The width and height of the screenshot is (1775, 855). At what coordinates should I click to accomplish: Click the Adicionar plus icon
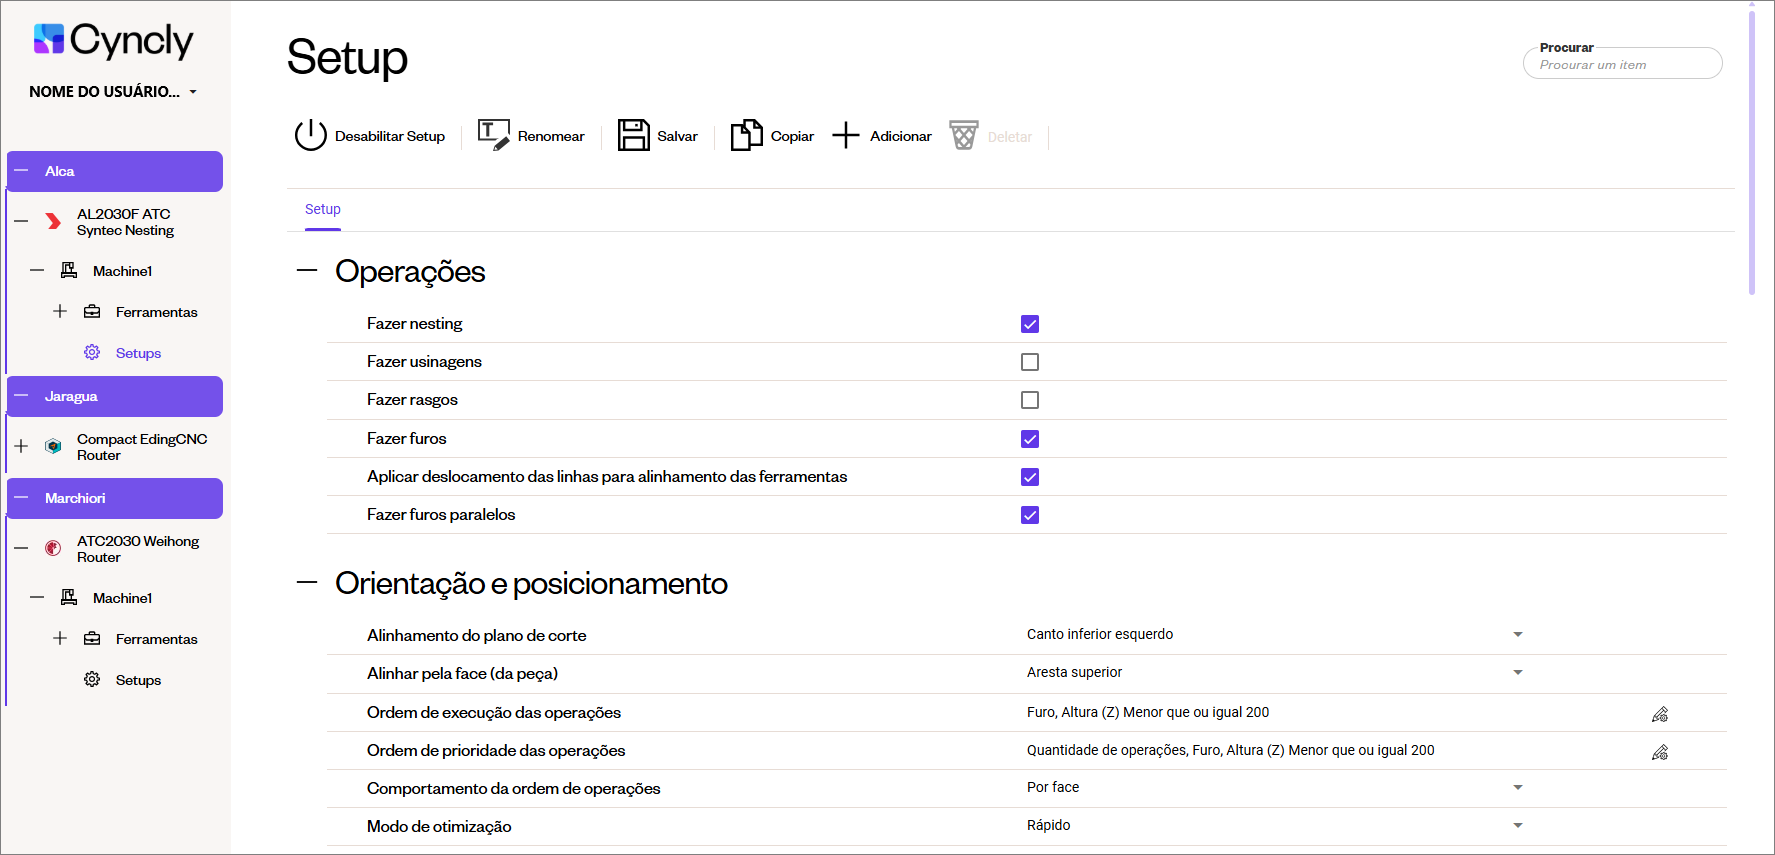coord(846,135)
